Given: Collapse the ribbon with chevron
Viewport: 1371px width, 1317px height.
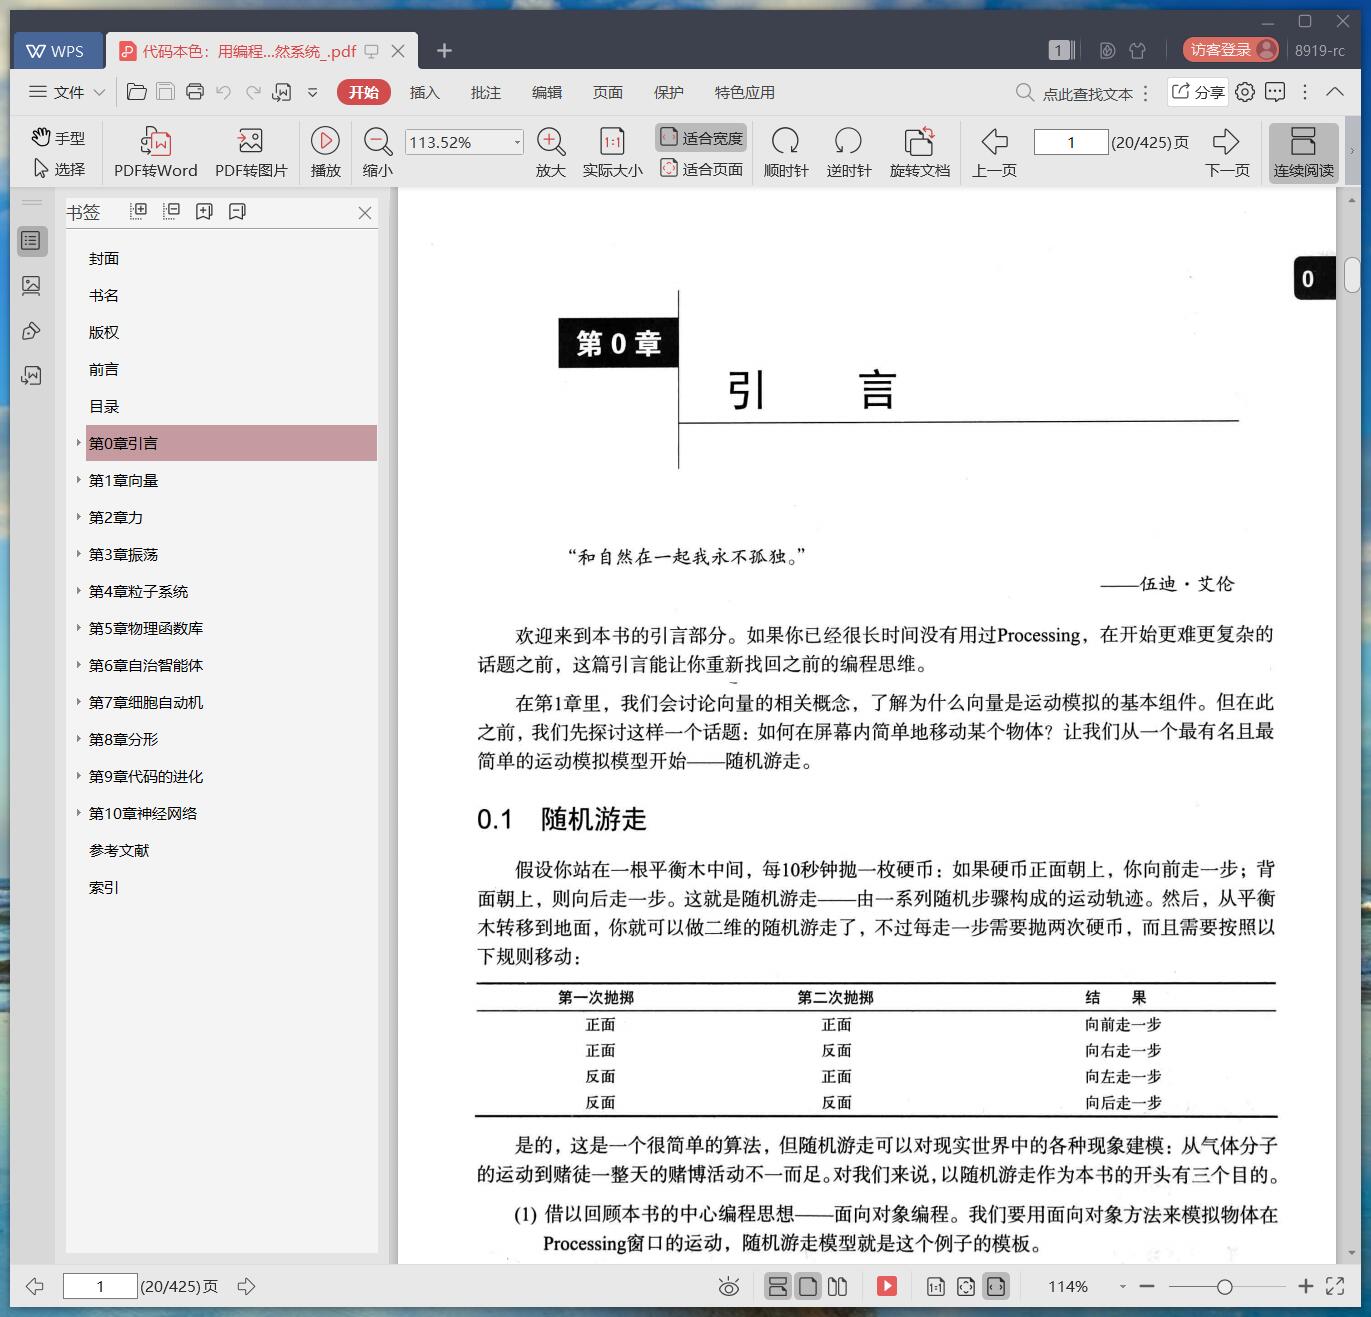Looking at the screenshot, I should point(1335,91).
